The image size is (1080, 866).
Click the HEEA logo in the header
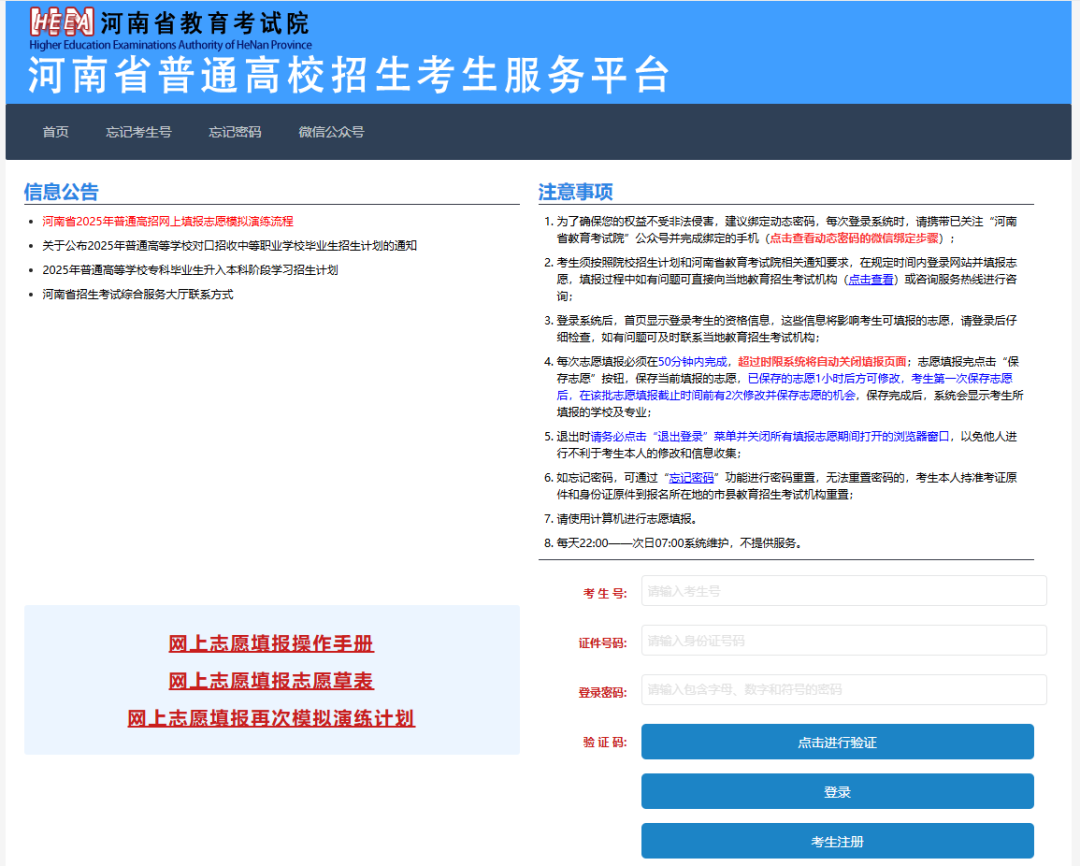pos(62,23)
